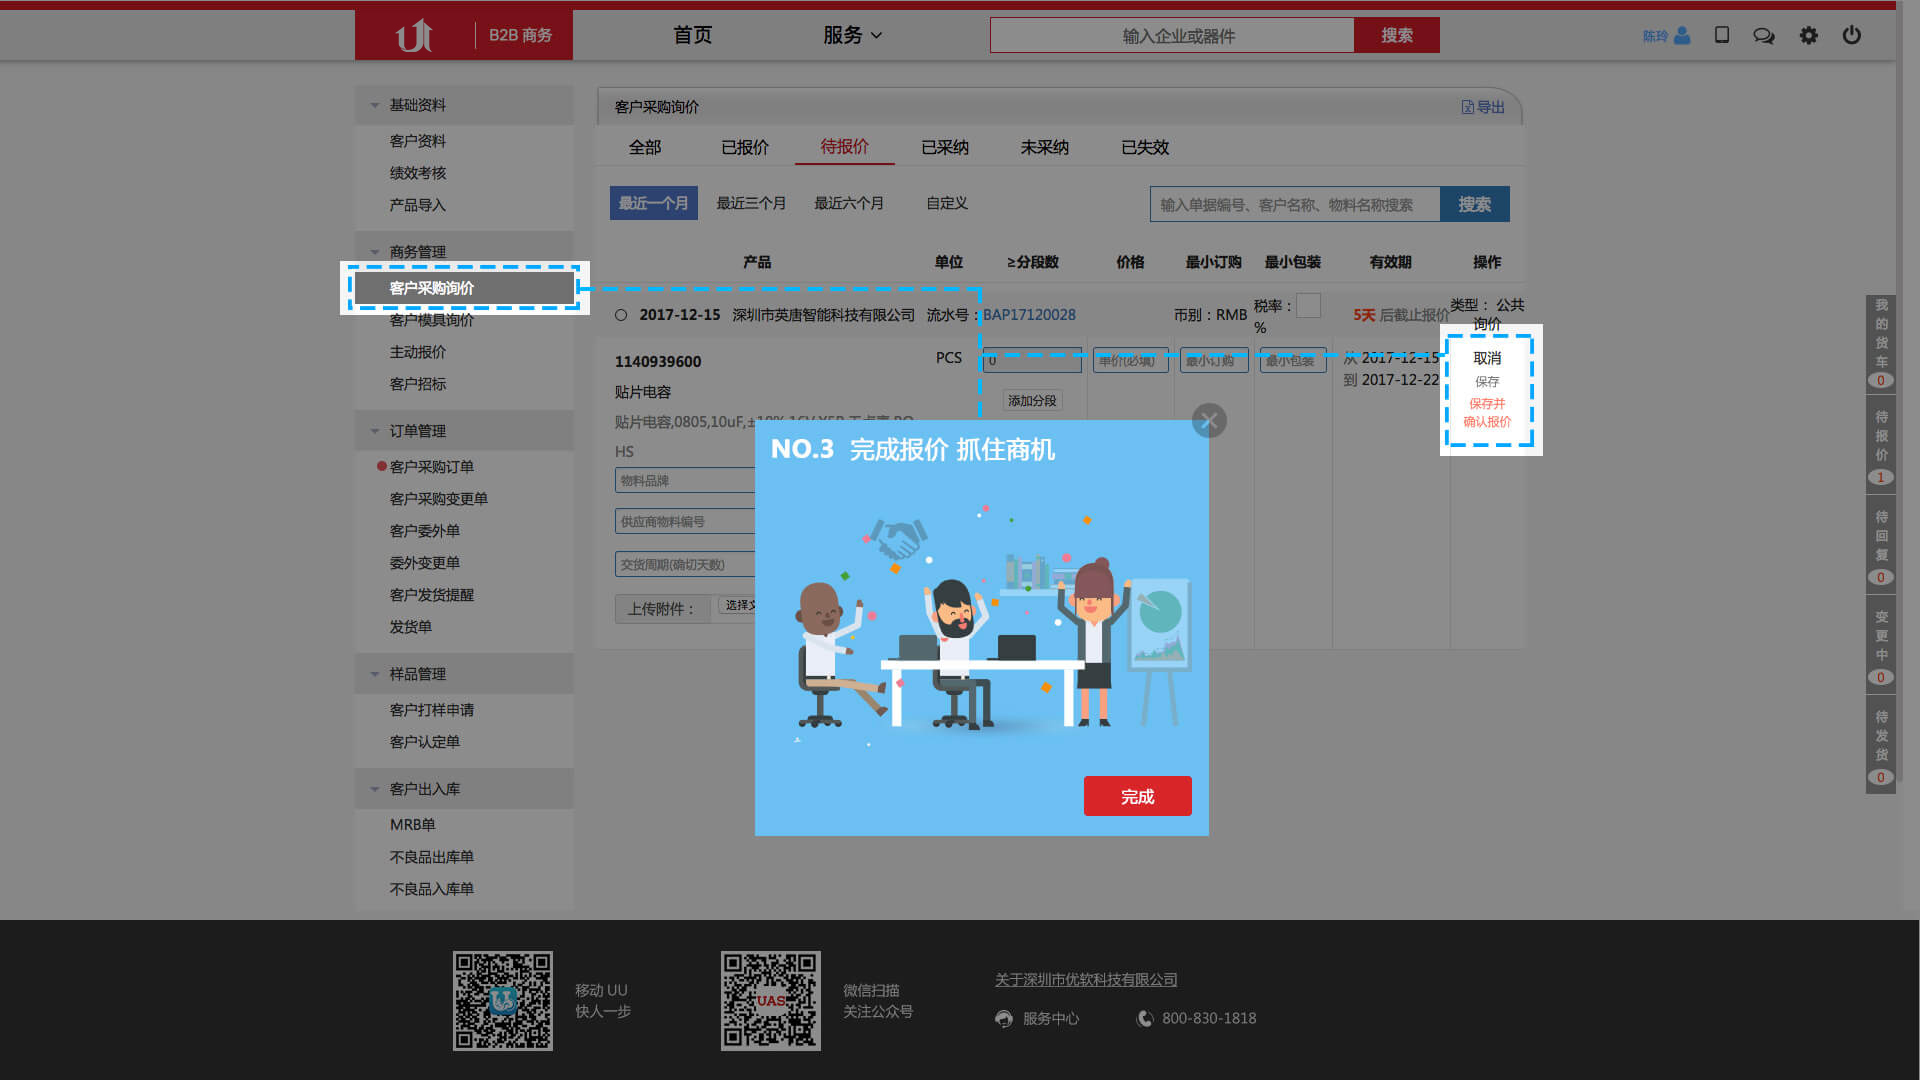The image size is (1920, 1080).
Task: Click the red 完成 button
Action: (1137, 796)
